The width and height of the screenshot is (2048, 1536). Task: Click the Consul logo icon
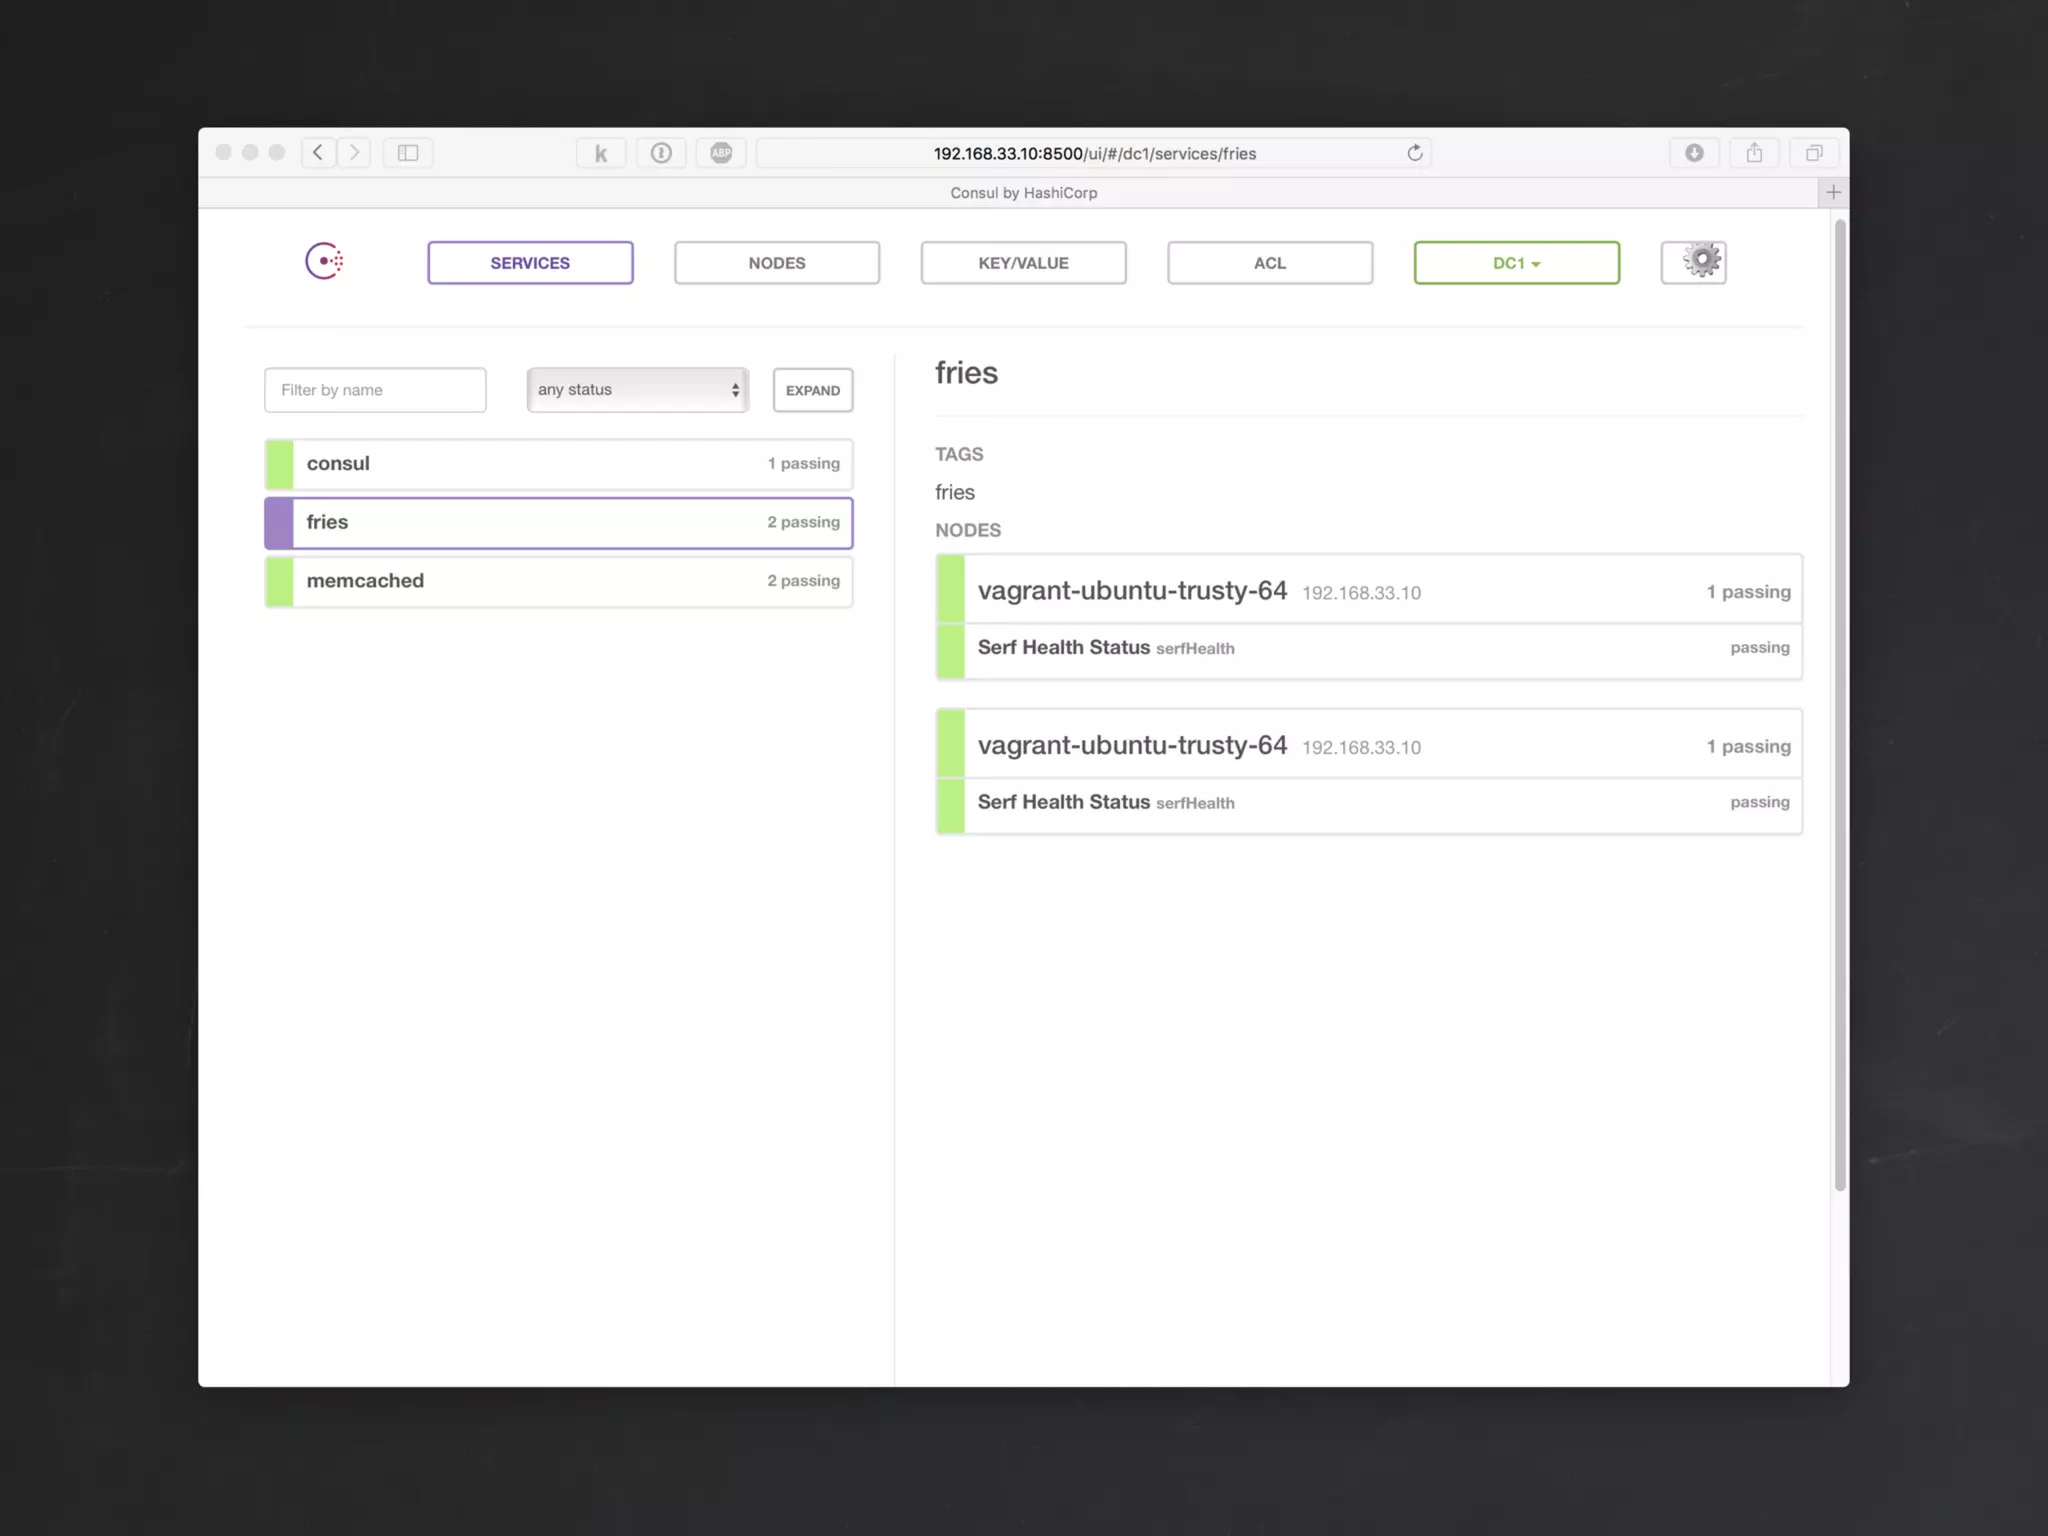pos(324,261)
